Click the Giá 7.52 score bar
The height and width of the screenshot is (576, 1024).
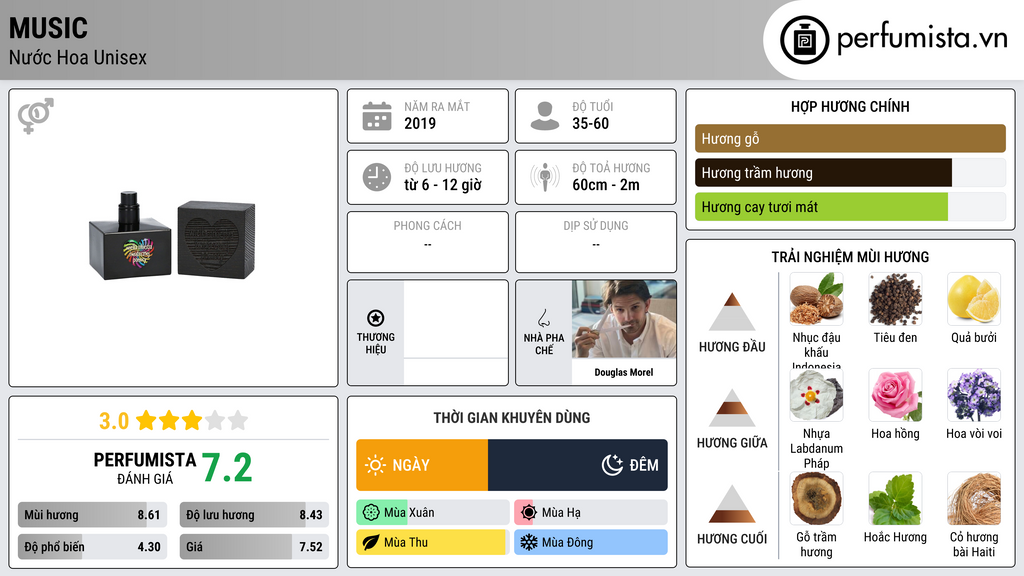click(x=254, y=547)
